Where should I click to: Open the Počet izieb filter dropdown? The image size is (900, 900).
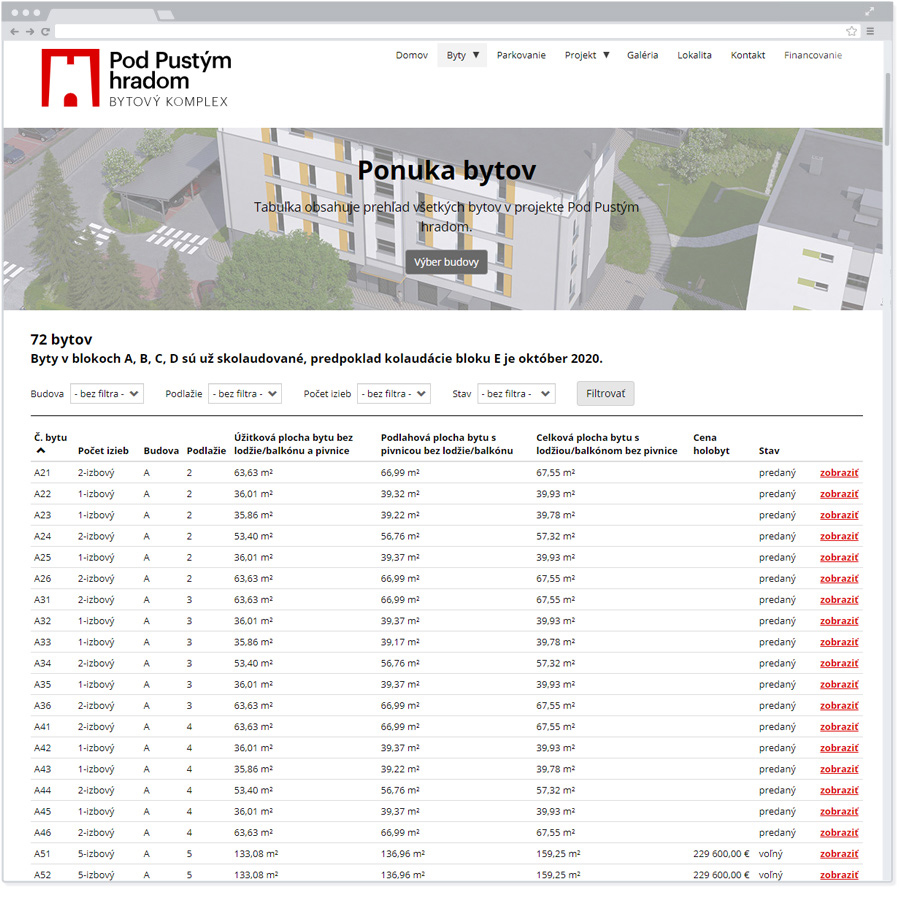click(x=394, y=394)
